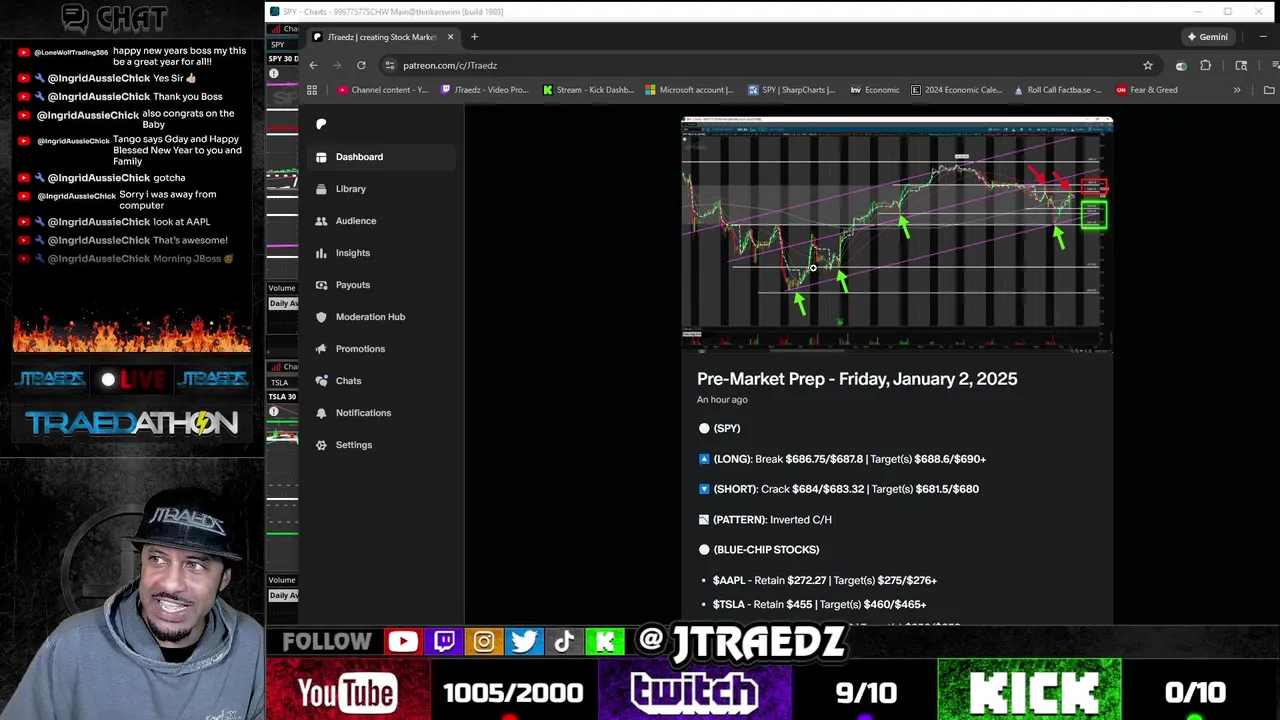The width and height of the screenshot is (1280, 720).
Task: Click the browser back arrow
Action: click(313, 65)
